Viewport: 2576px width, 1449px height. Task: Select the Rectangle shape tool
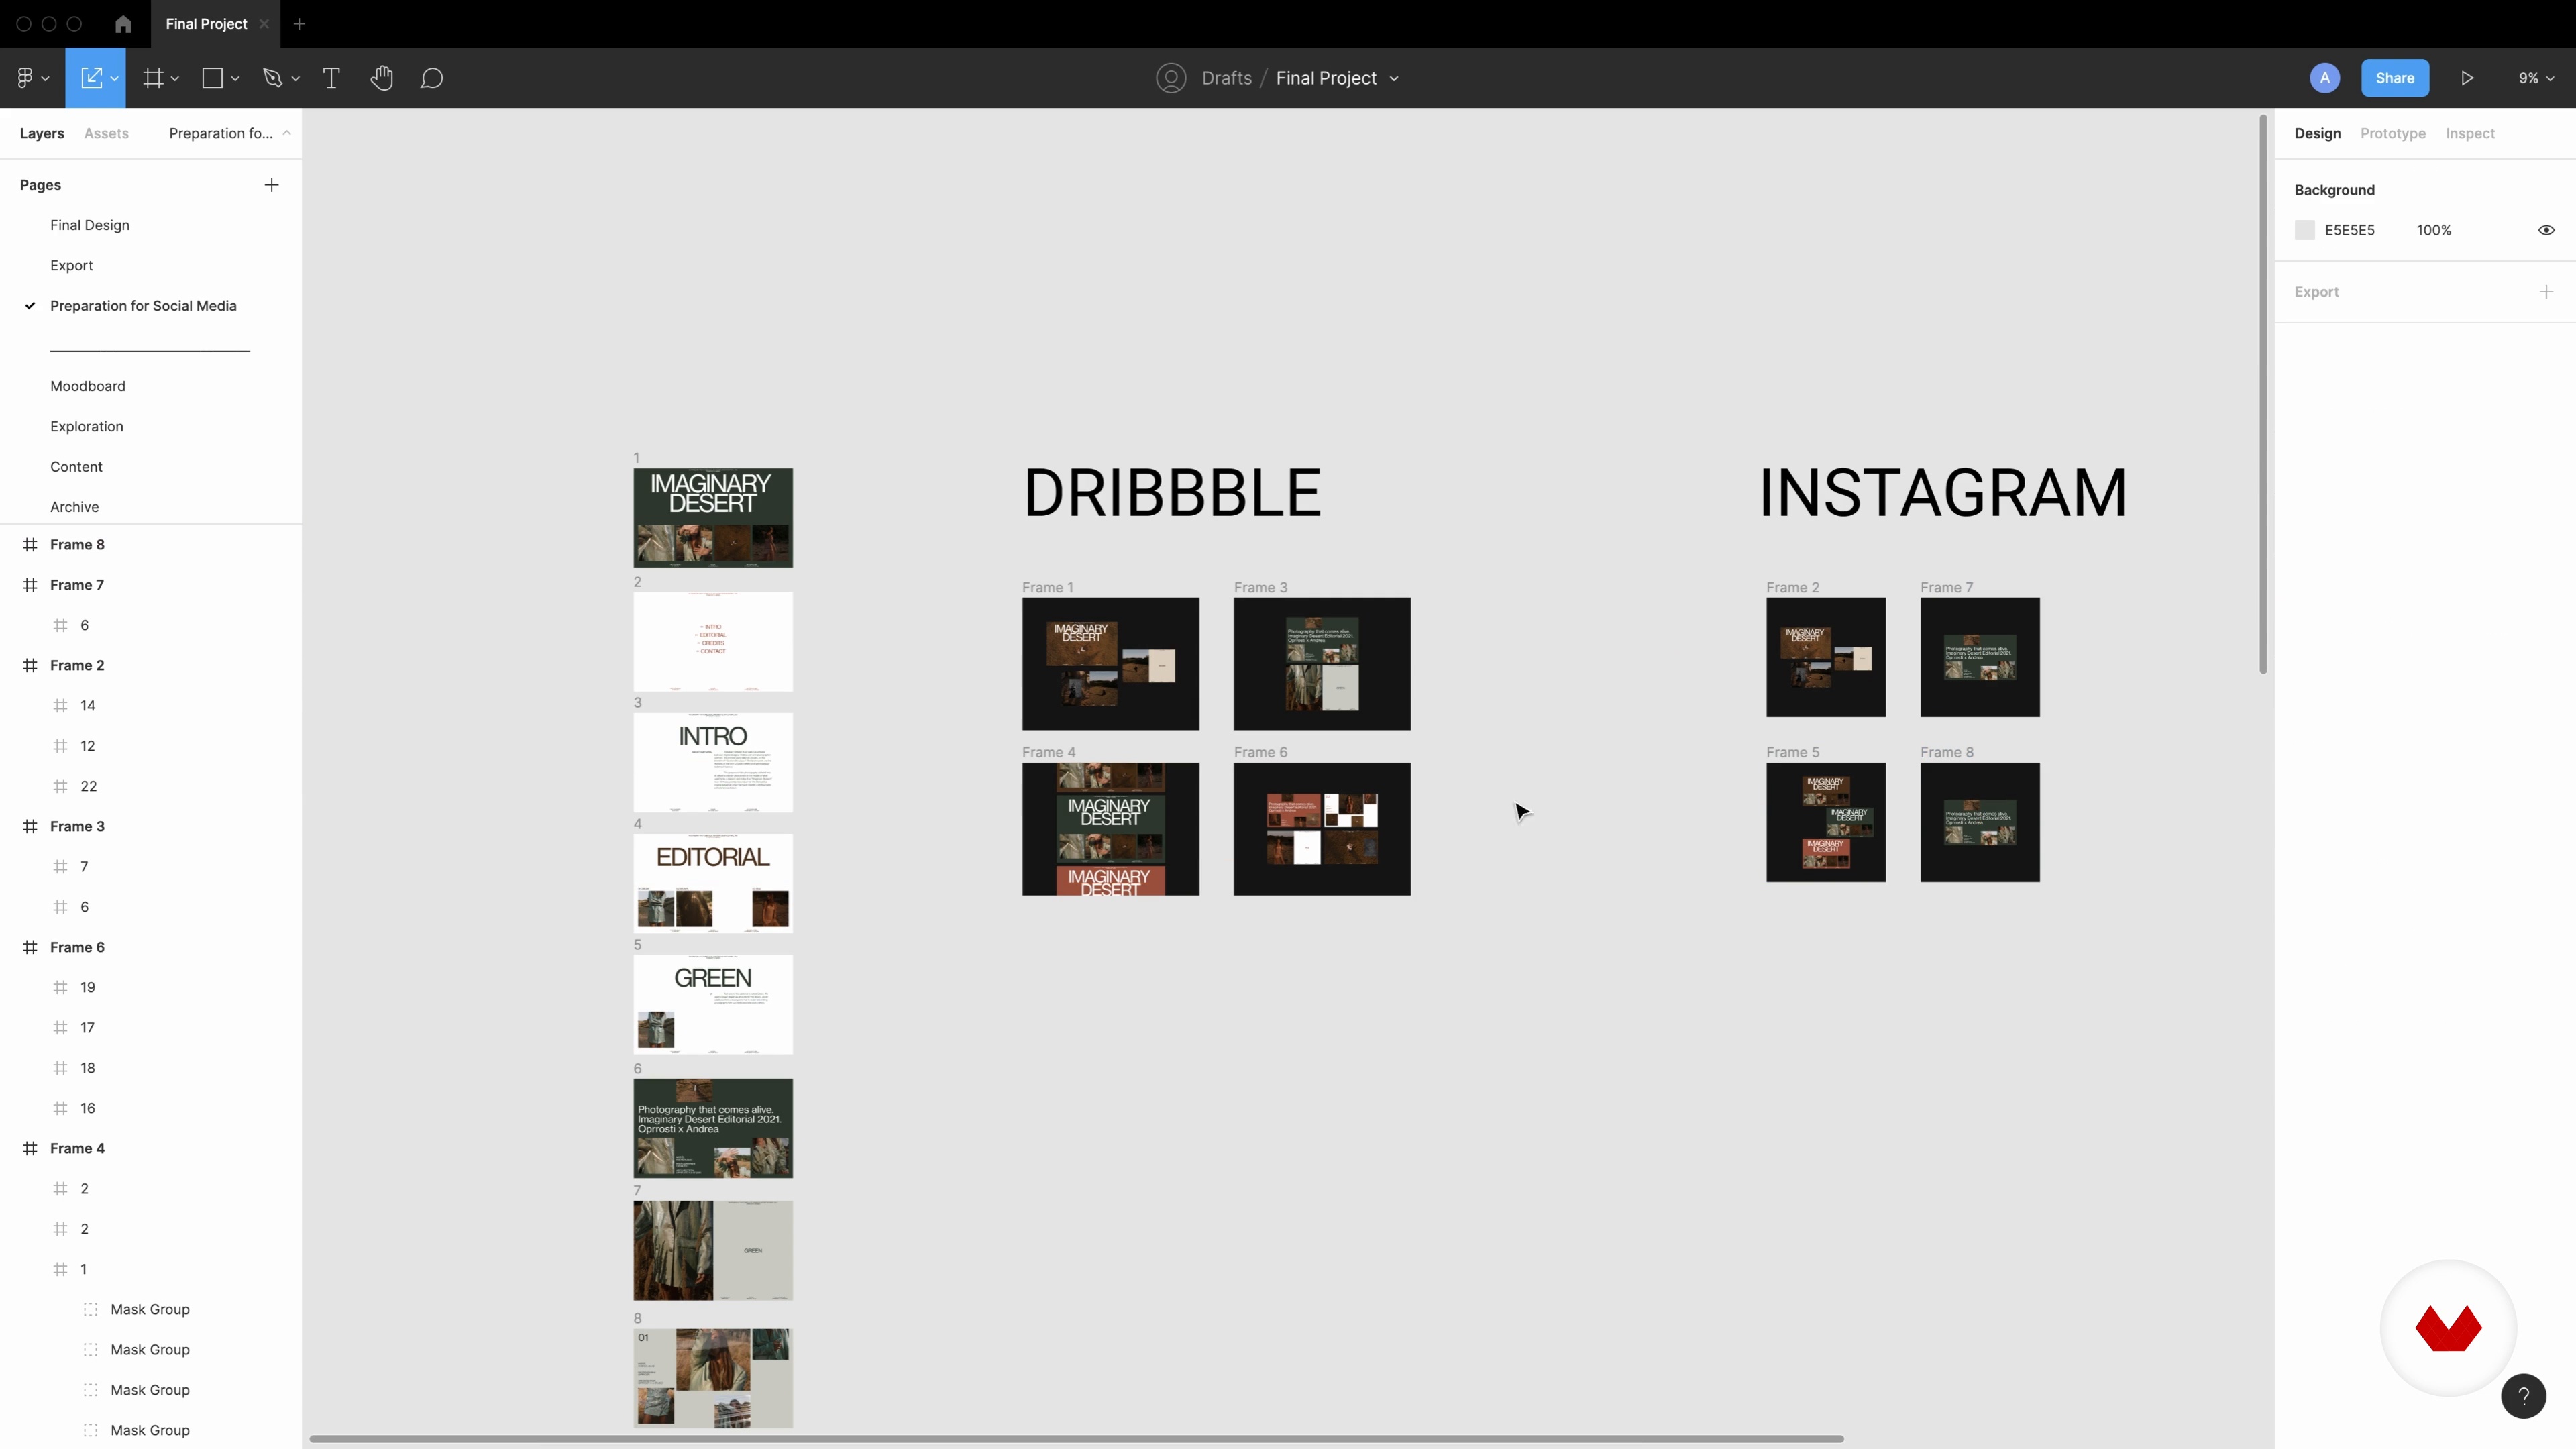(212, 78)
